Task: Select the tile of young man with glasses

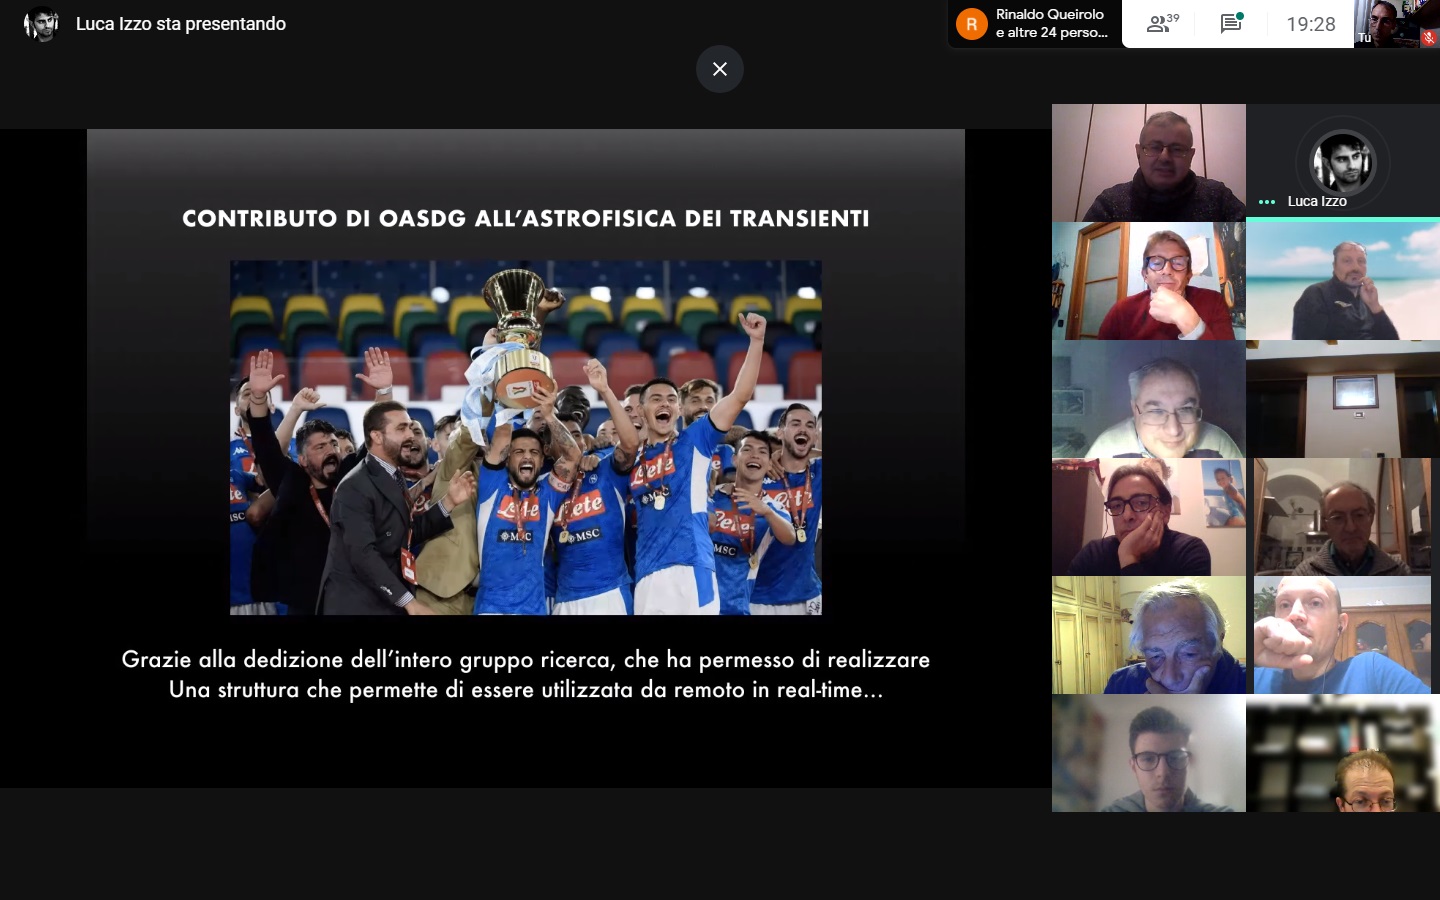Action: coord(1149,753)
